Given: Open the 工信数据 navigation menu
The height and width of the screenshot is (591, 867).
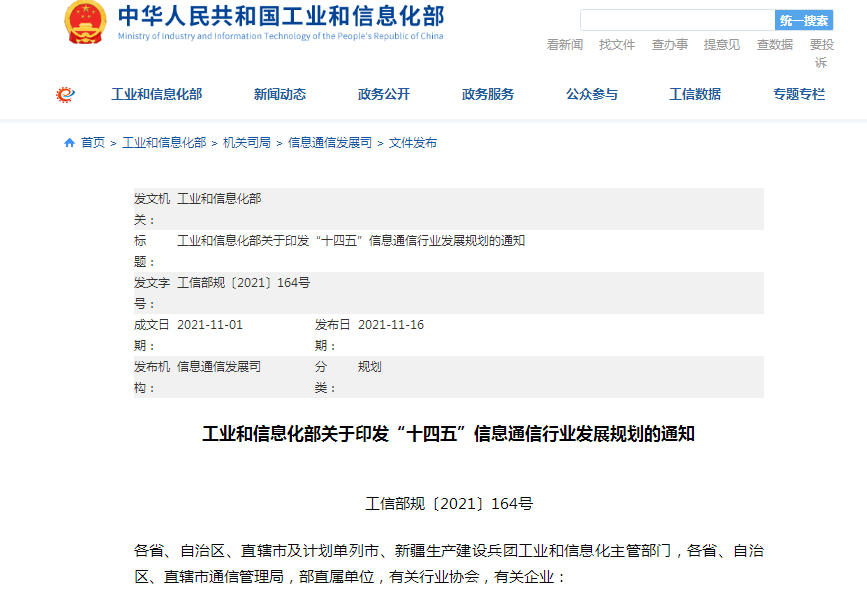Looking at the screenshot, I should (x=695, y=94).
